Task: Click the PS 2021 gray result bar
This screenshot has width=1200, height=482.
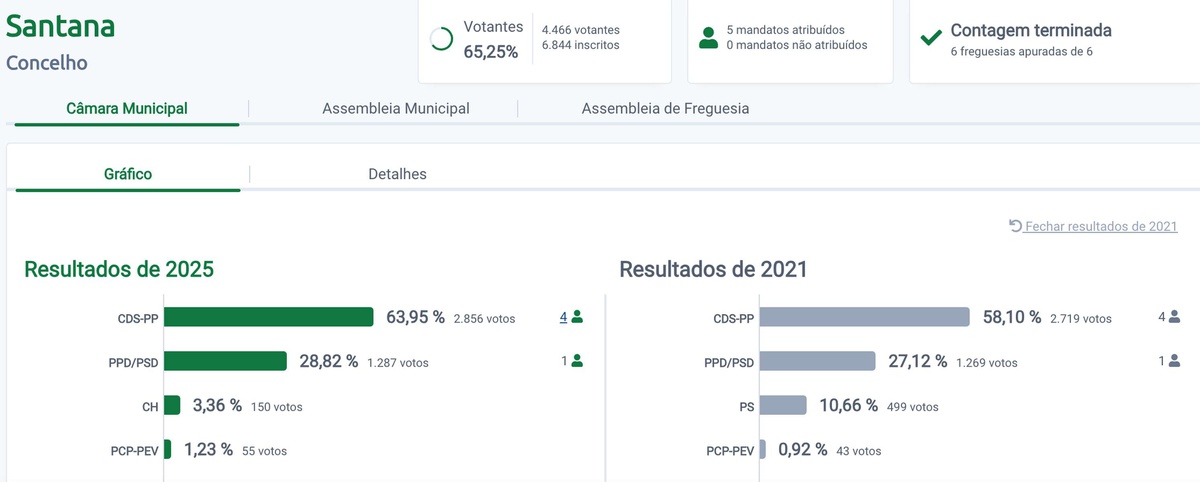Action: click(783, 405)
